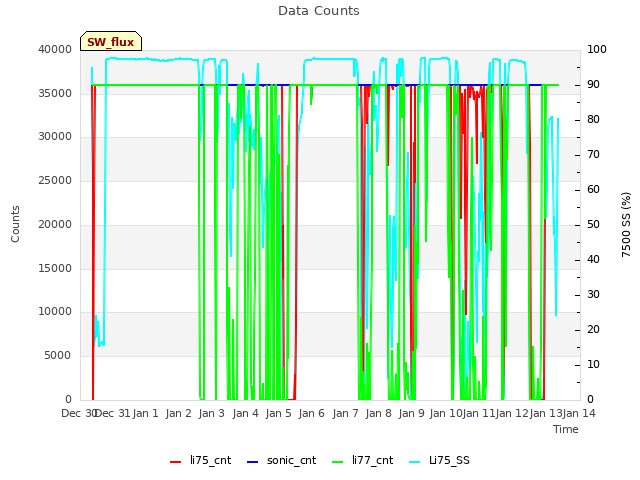
Task: Click the 30000 left axis label
Action: [x=55, y=136]
